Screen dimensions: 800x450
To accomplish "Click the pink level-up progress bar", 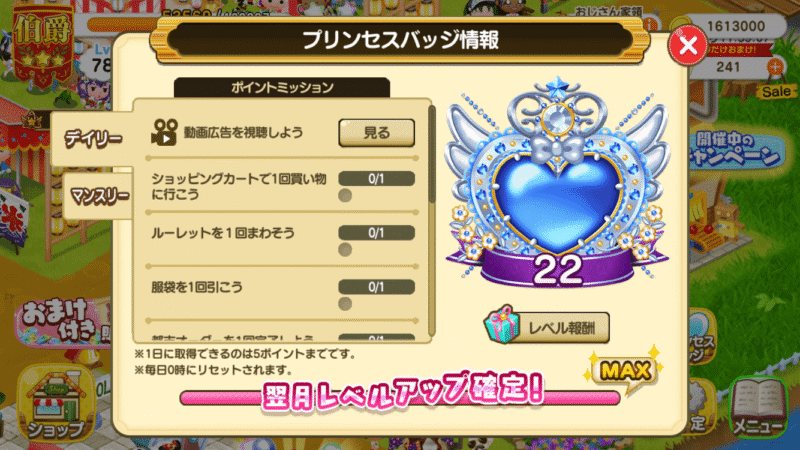I will [x=400, y=398].
